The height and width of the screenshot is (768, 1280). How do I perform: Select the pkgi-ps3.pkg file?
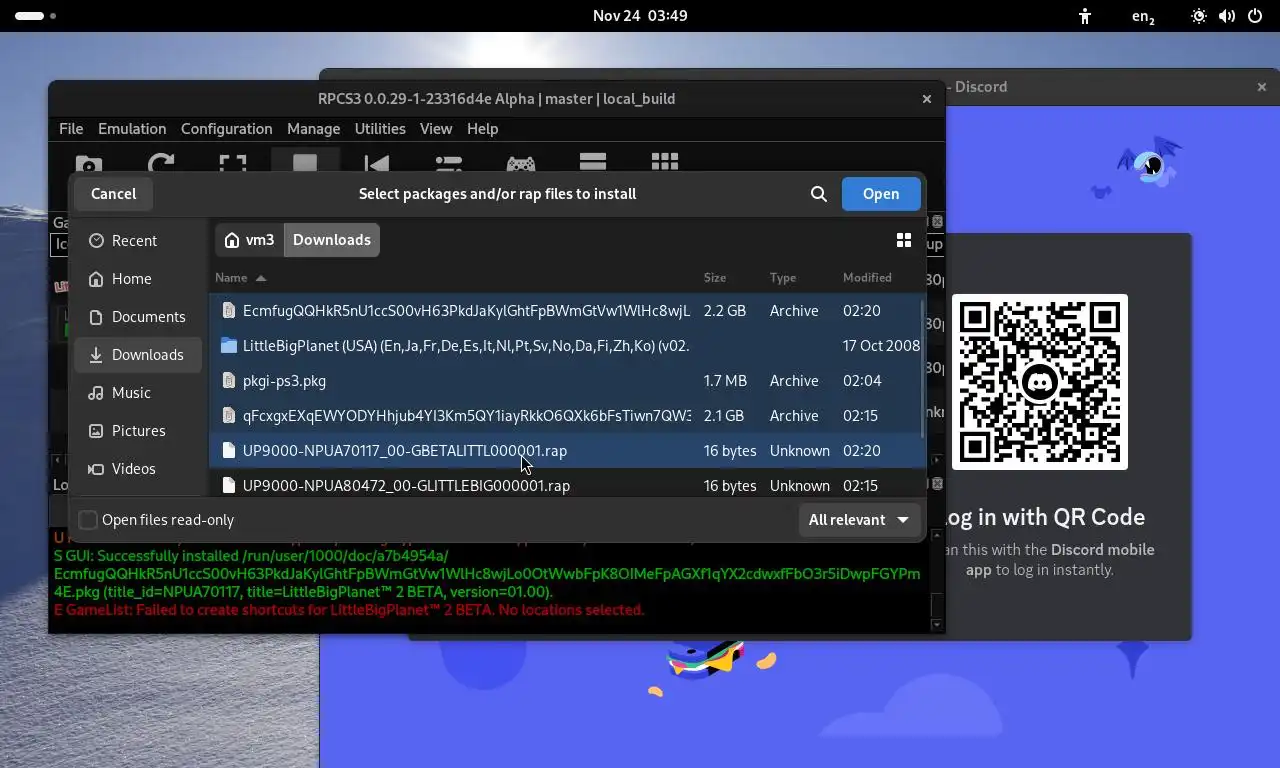[565, 381]
